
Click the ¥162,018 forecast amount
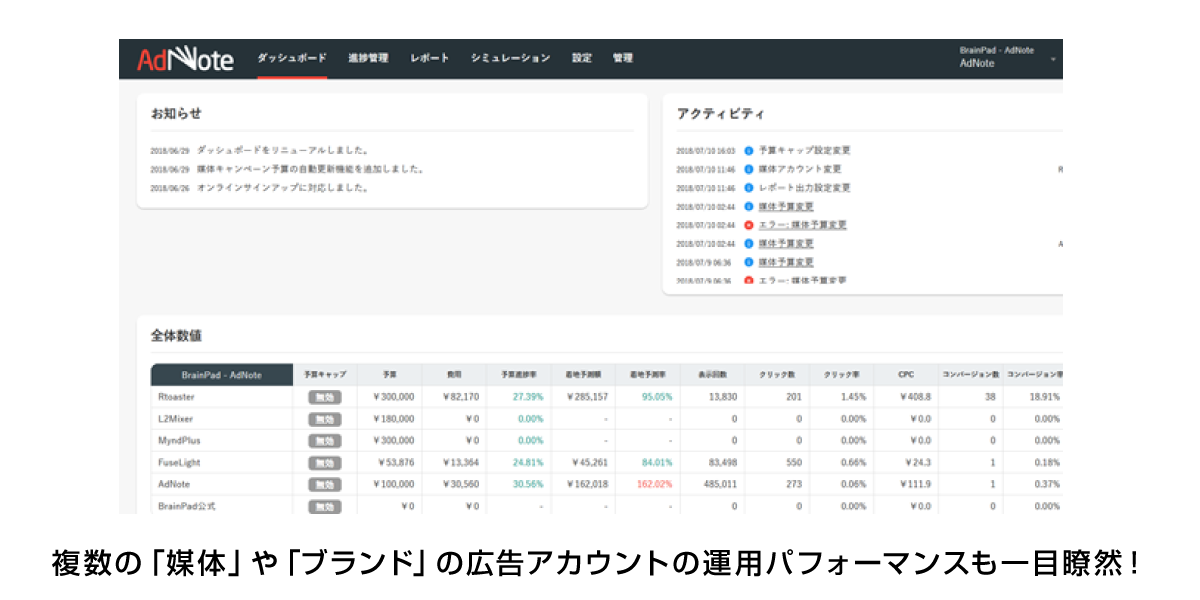586,484
